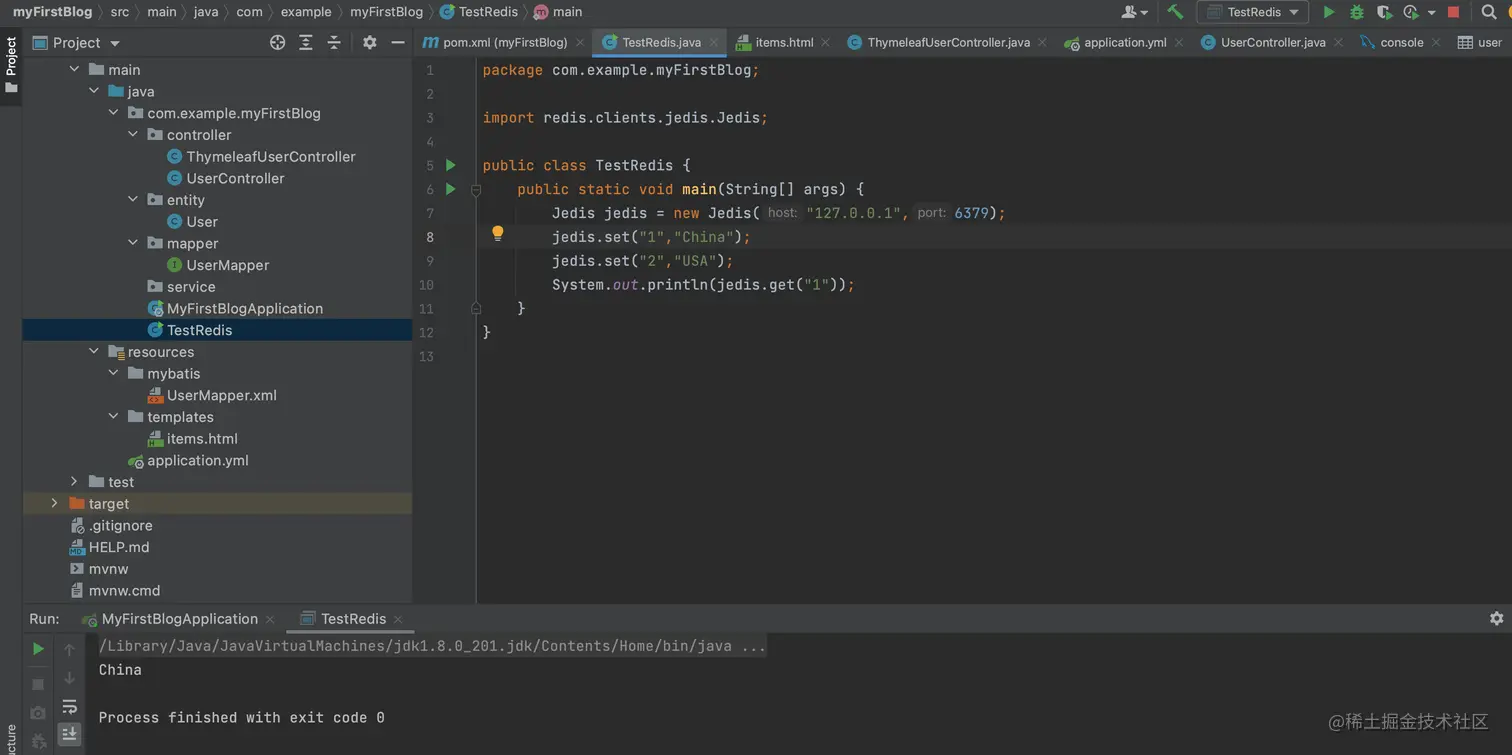The image size is (1512, 755).
Task: Collapse the entity package
Action: pyautogui.click(x=133, y=200)
